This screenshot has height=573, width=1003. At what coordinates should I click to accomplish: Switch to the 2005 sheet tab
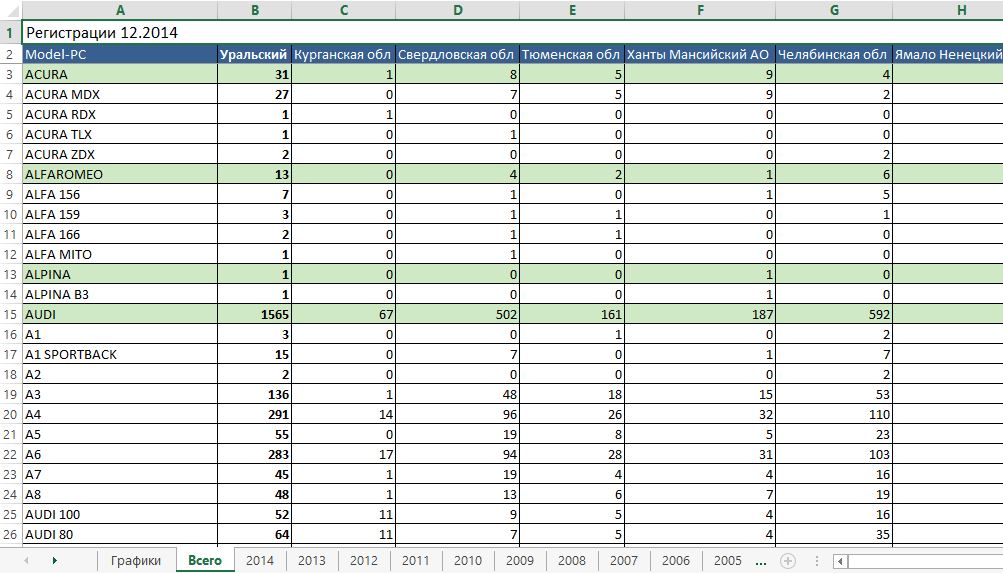tap(727, 561)
